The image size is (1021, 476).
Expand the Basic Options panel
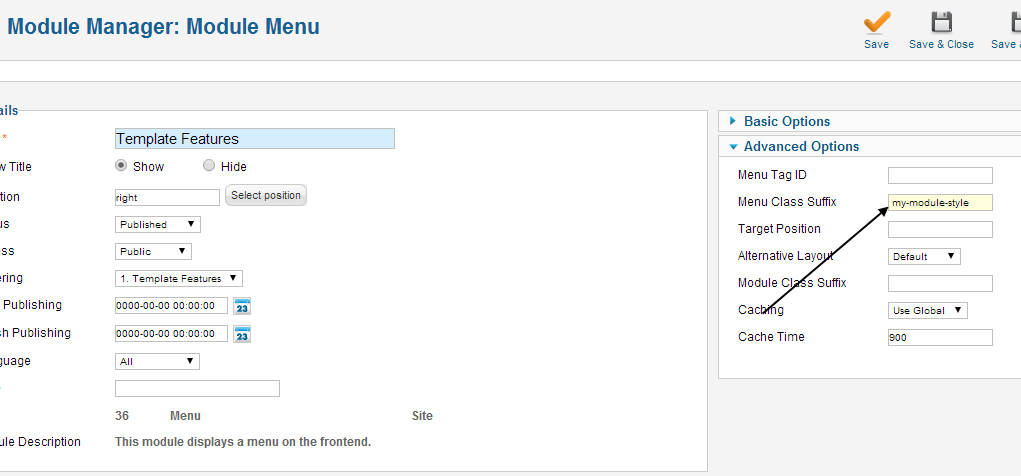pos(787,121)
